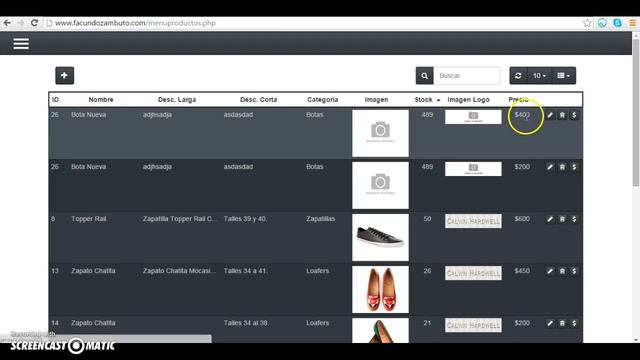This screenshot has height=360, width=640.
Task: Click dollar icon on Zapato Chatita $450 row
Action: click(x=574, y=271)
